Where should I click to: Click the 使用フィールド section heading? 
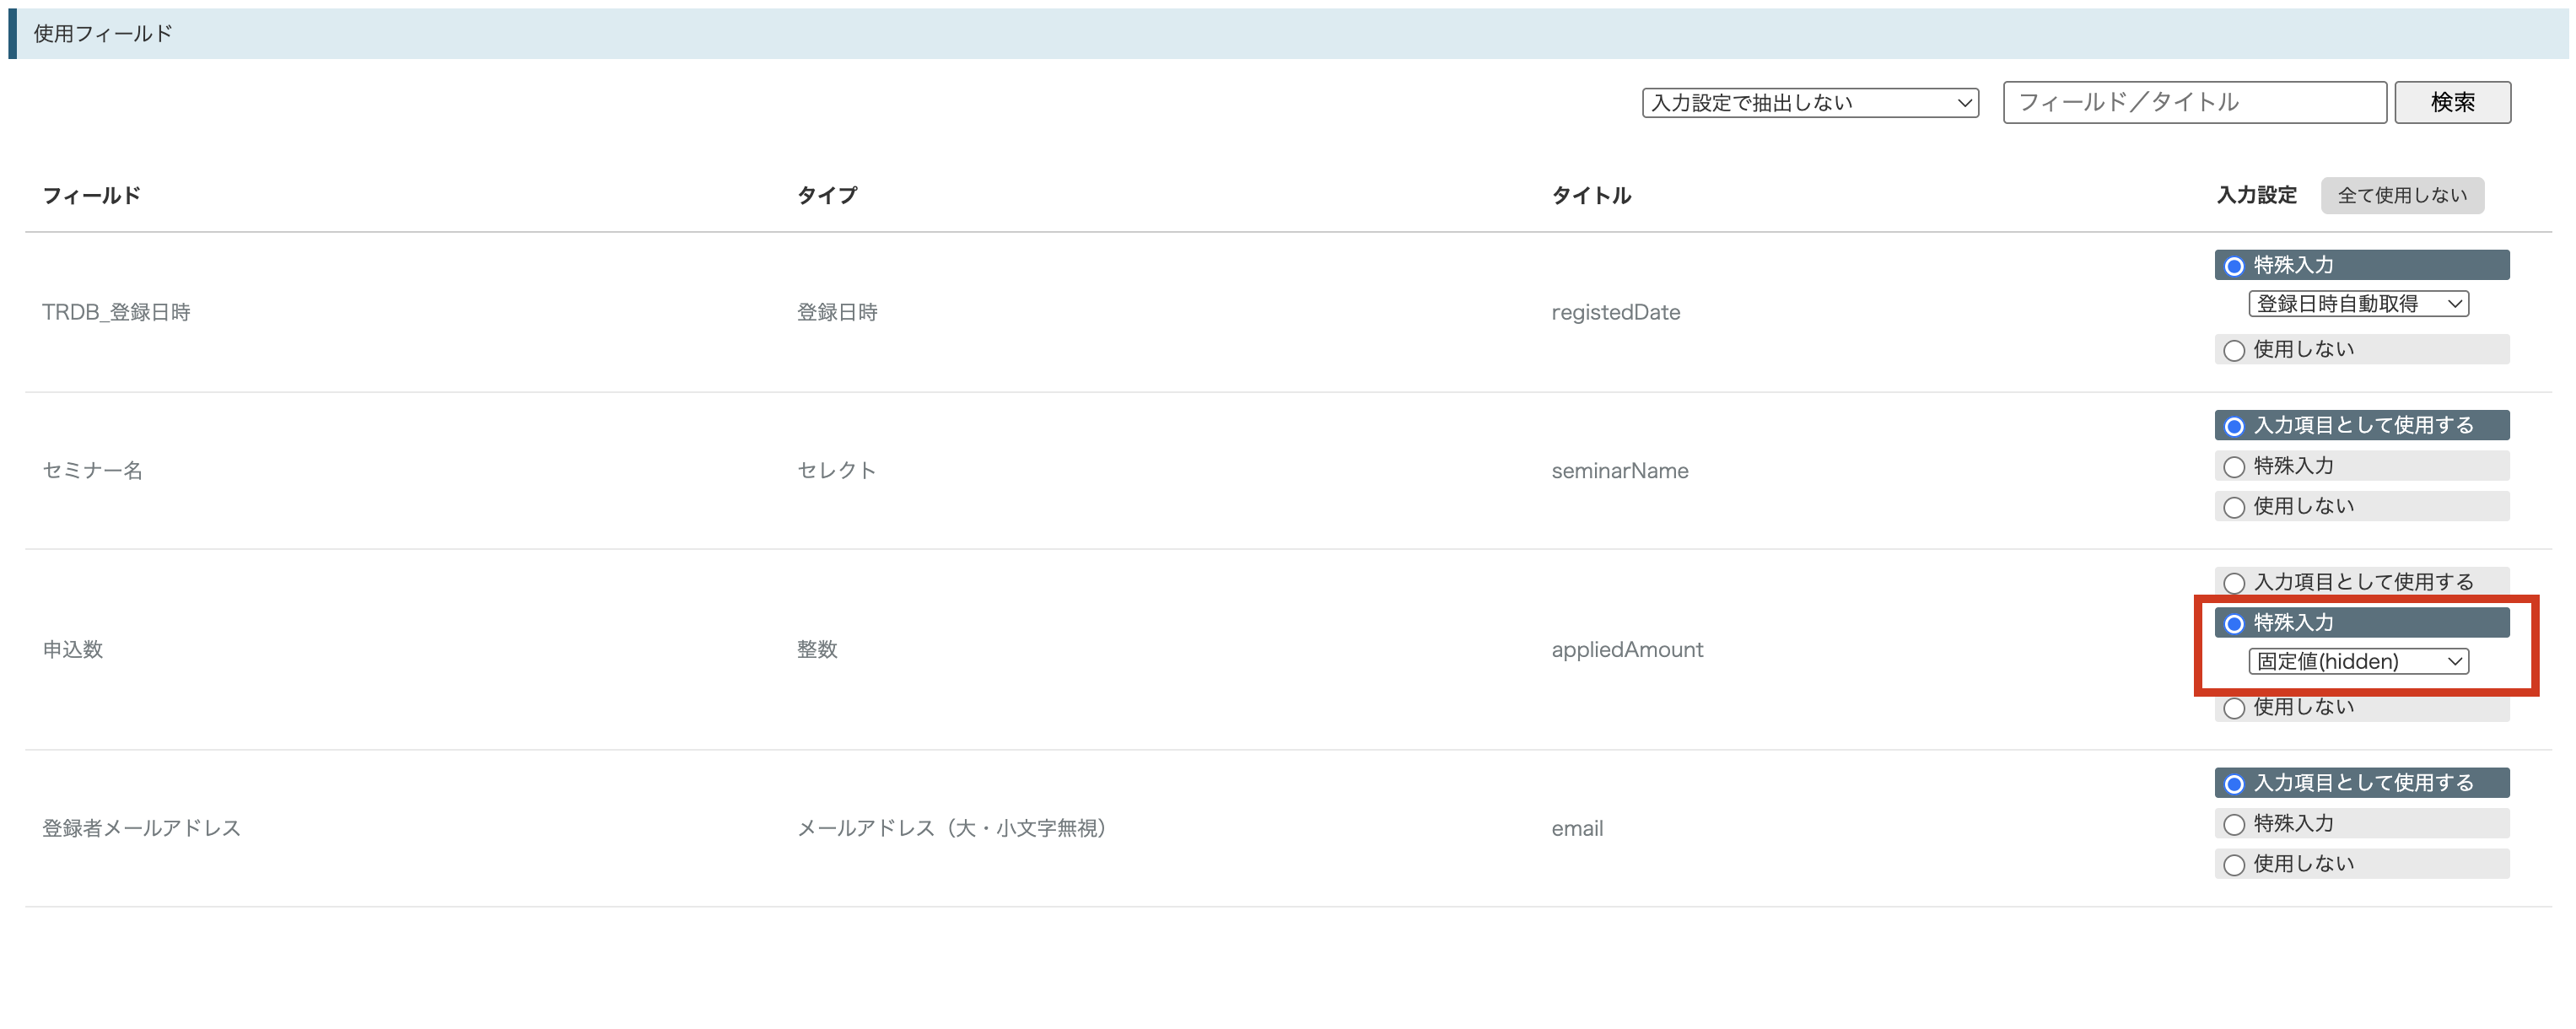103,33
